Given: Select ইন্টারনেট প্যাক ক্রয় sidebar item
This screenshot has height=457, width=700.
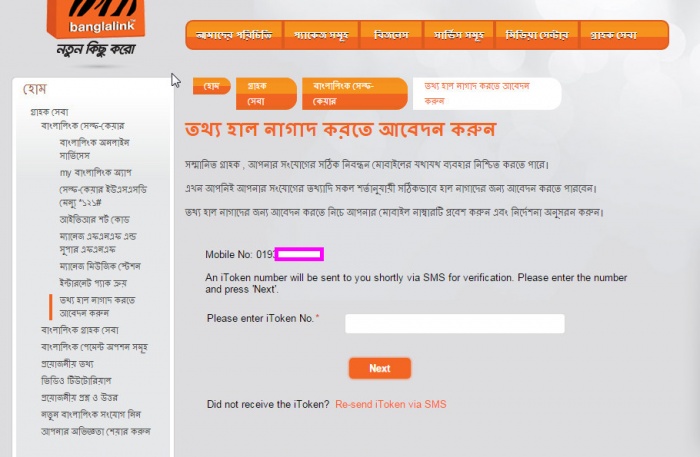Looking at the screenshot, I should [x=93, y=283].
